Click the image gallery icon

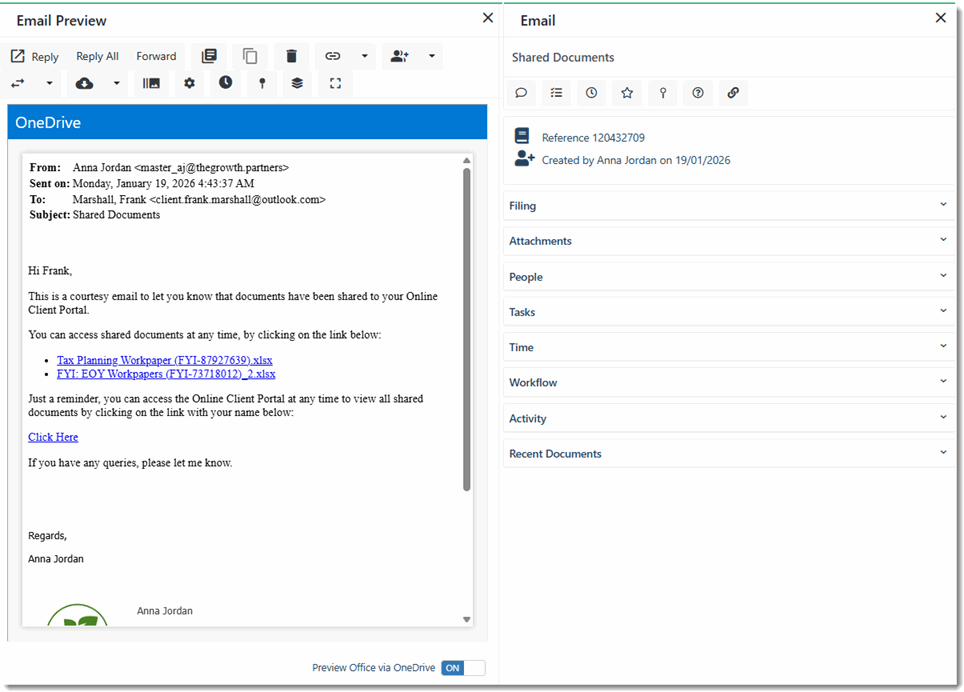(x=151, y=83)
